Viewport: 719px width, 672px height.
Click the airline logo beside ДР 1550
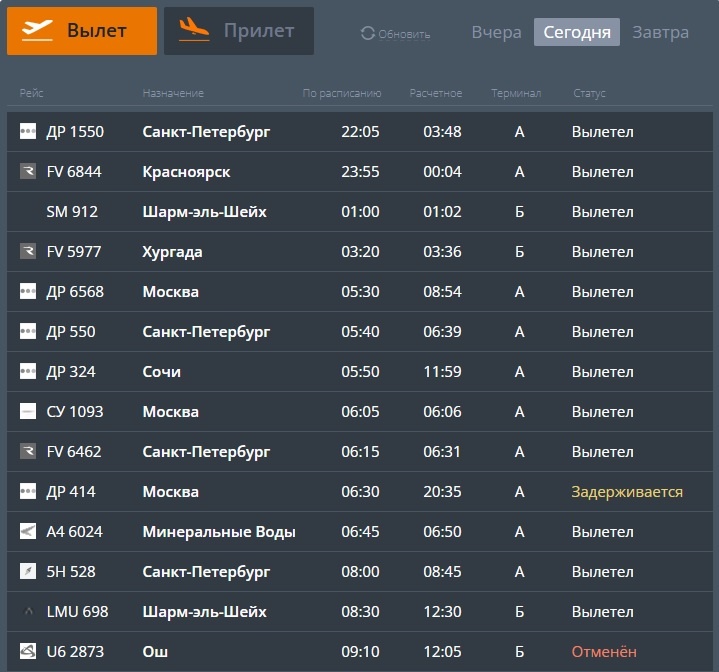click(28, 131)
